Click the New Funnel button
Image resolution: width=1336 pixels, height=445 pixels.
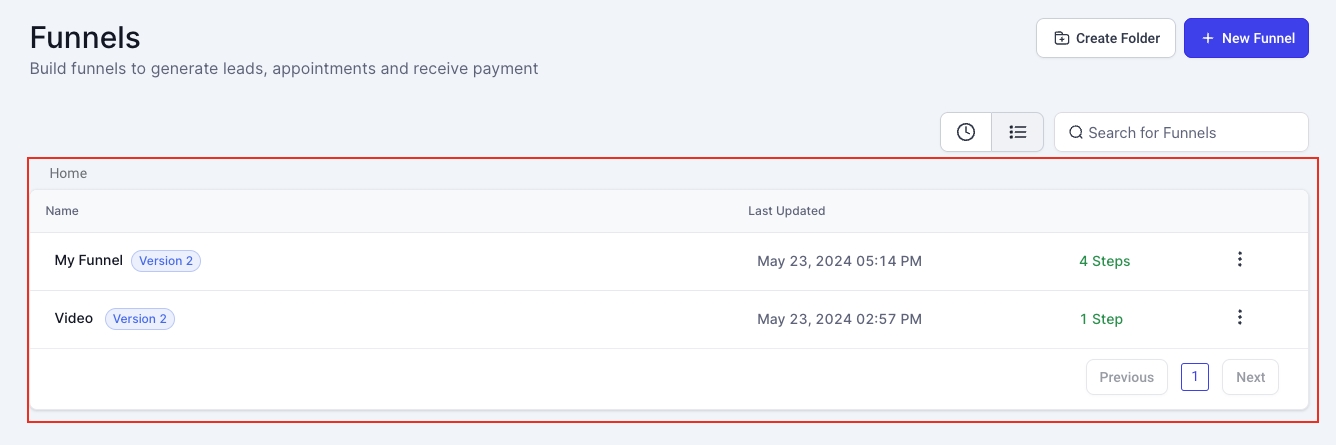click(x=1246, y=38)
